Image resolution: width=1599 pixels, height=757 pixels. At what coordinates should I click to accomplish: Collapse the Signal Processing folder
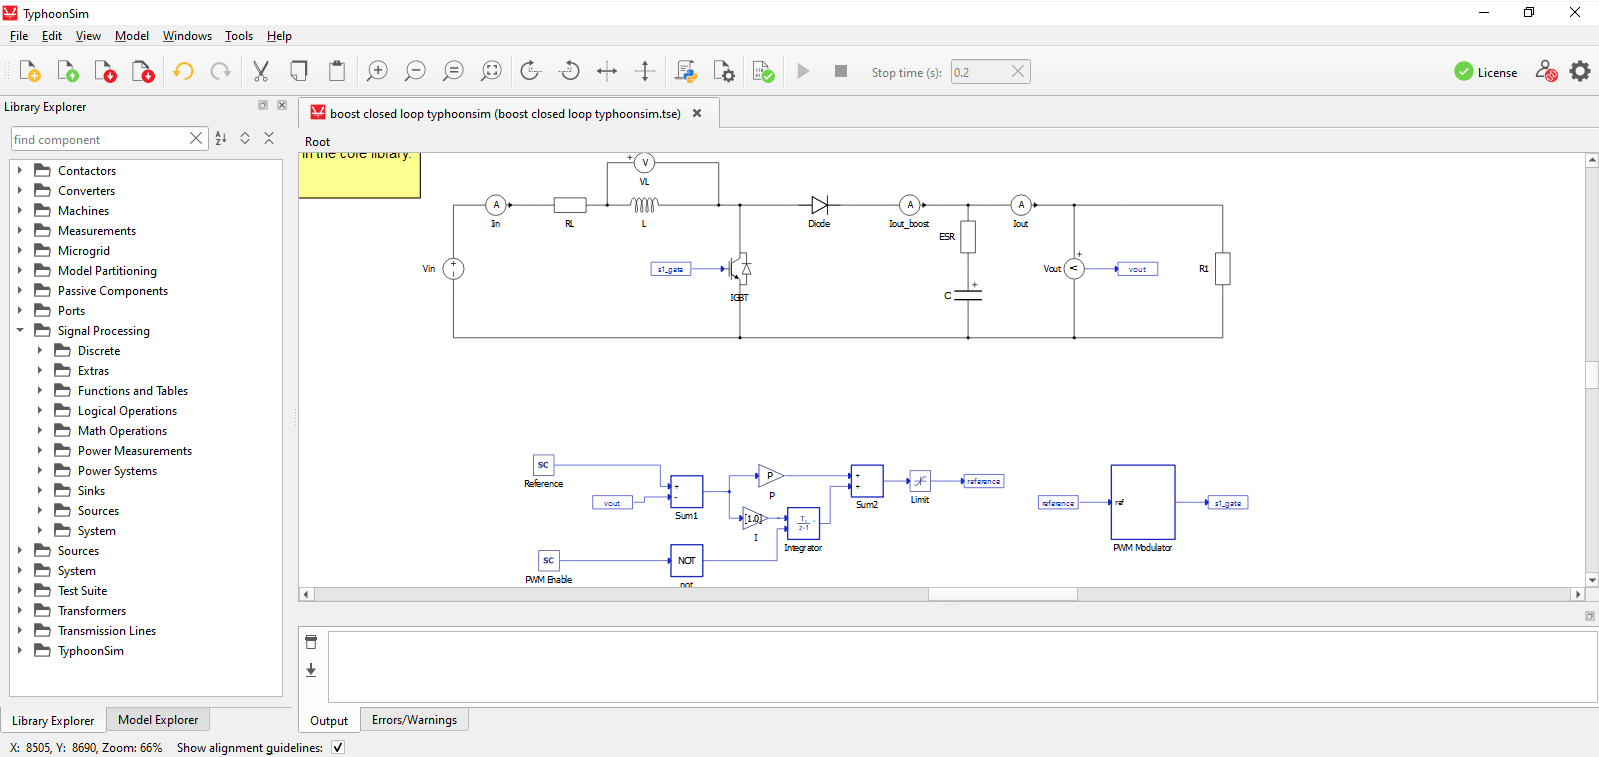tap(20, 330)
